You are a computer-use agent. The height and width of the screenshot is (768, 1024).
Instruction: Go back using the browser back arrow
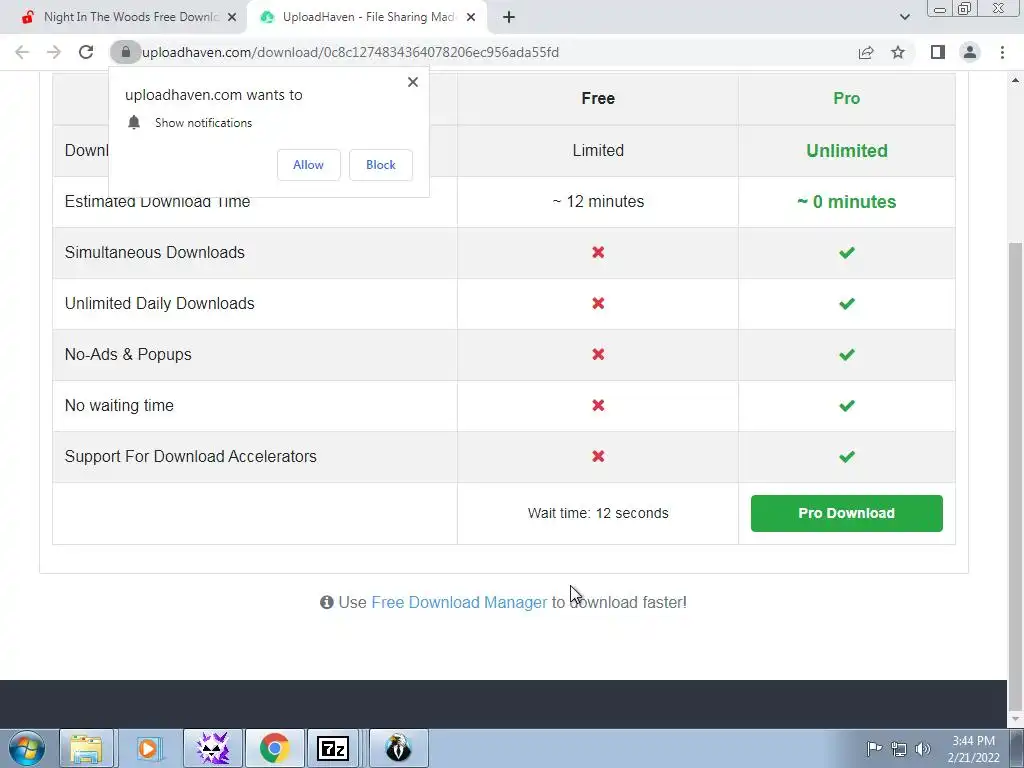pyautogui.click(x=22, y=52)
